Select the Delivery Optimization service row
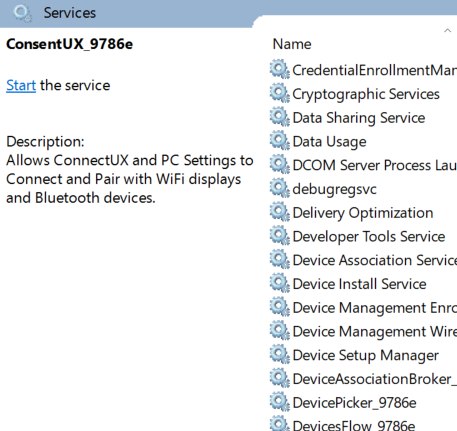 [x=363, y=213]
